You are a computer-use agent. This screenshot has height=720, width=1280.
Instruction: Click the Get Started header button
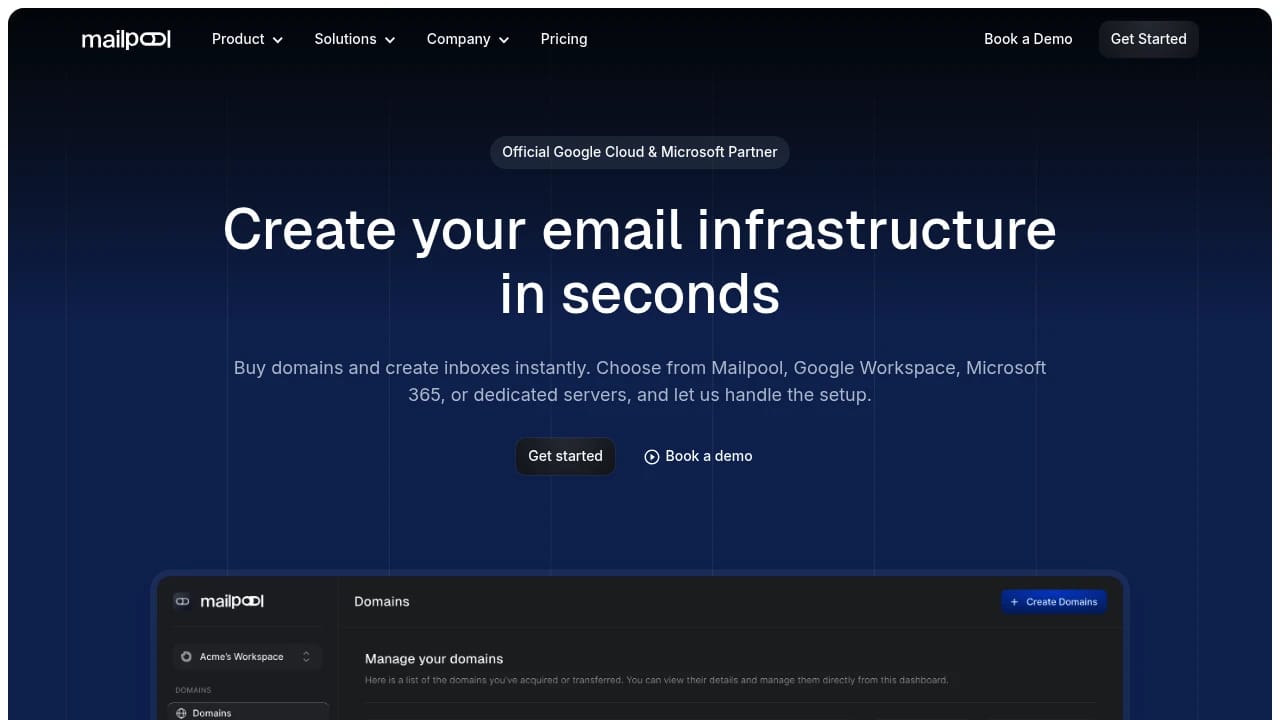coord(1148,39)
